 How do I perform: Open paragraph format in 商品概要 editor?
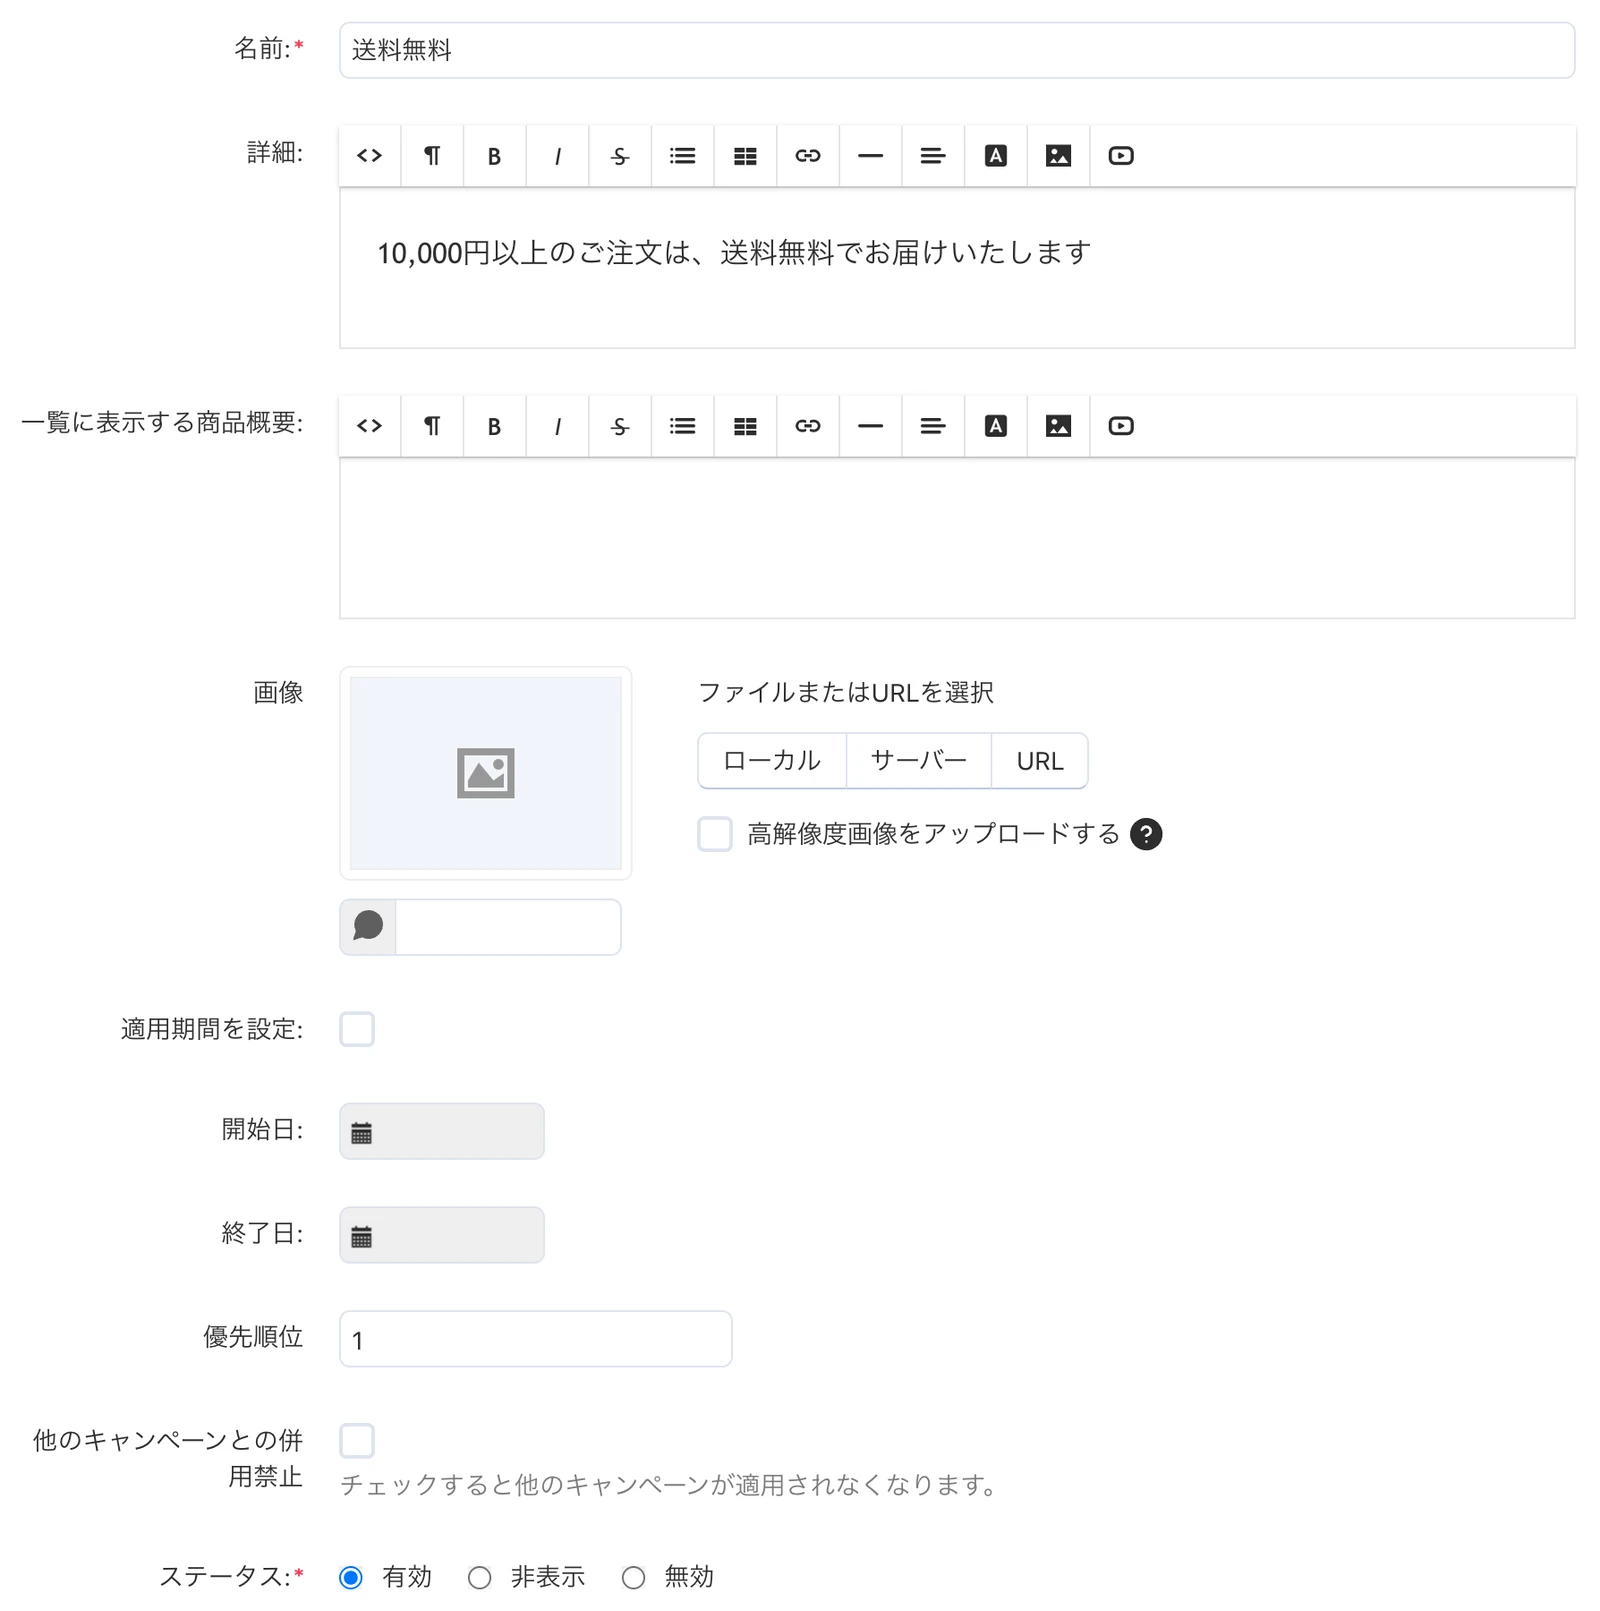[432, 426]
